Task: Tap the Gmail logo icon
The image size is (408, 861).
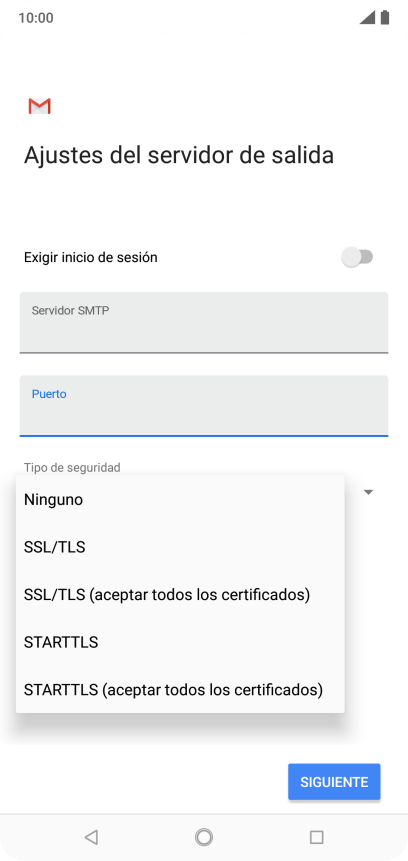Action: (x=40, y=106)
